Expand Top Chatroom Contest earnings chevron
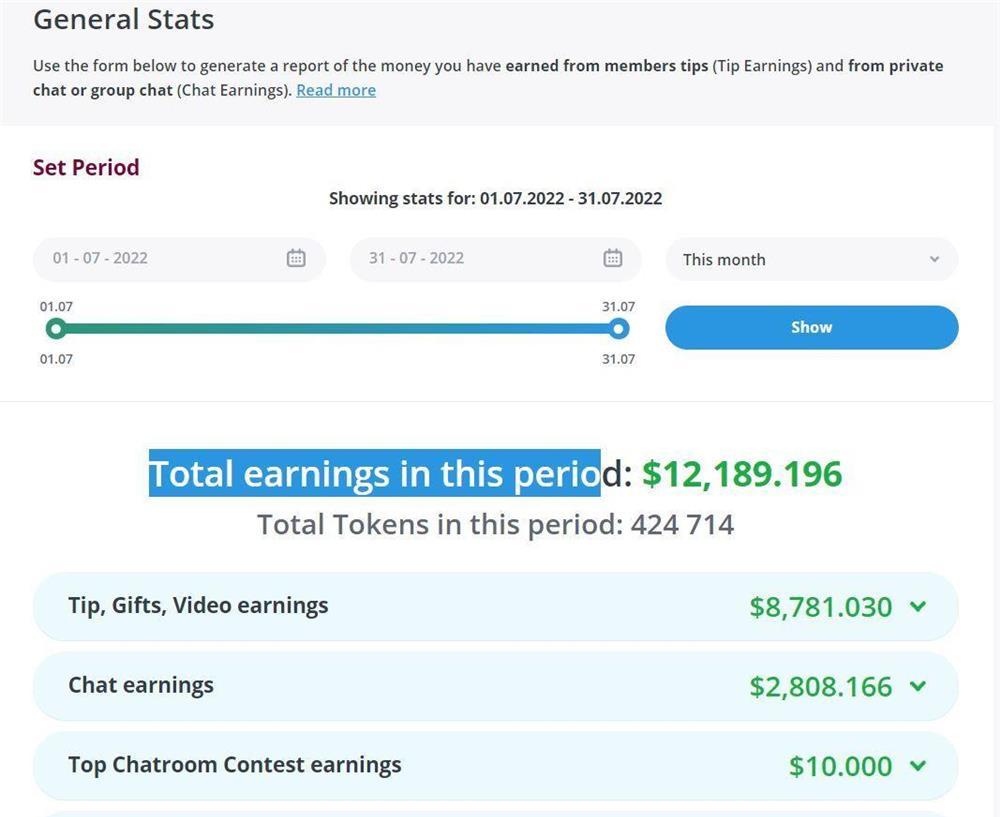The image size is (1000, 817). tap(918, 766)
